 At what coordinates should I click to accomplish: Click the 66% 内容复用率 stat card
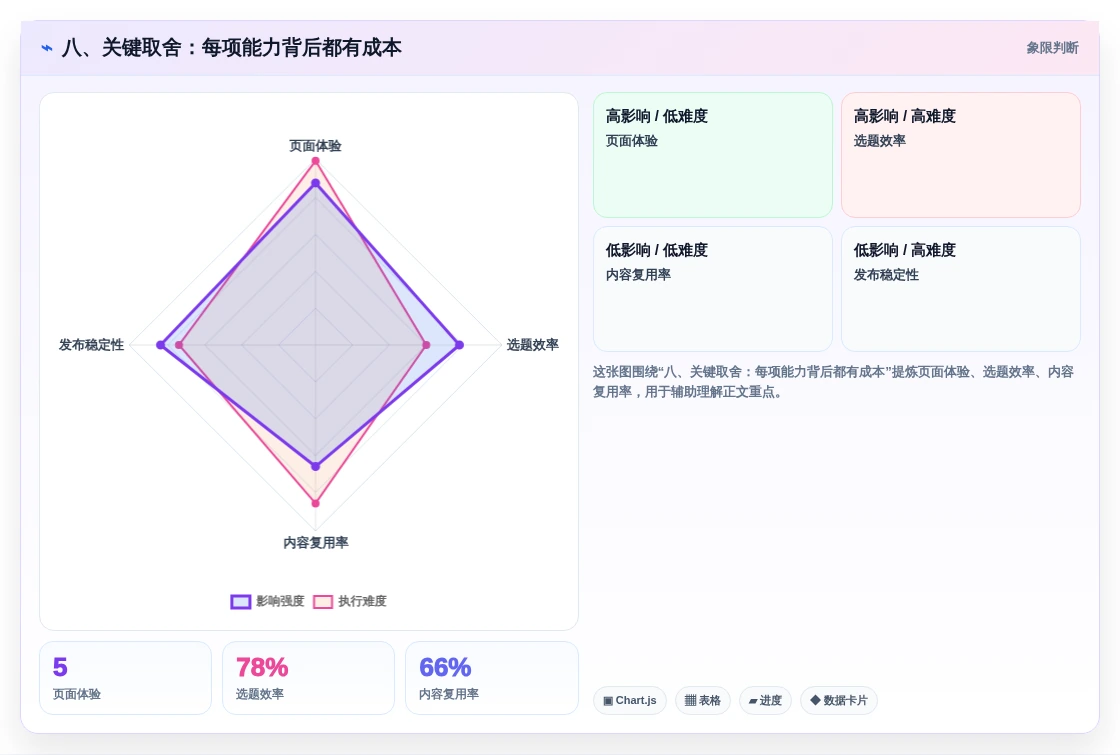(491, 678)
